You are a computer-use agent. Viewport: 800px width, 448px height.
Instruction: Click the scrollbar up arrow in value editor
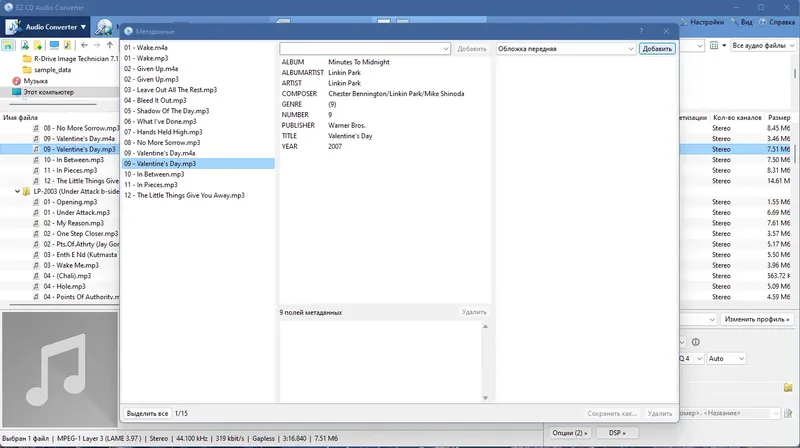click(485, 327)
